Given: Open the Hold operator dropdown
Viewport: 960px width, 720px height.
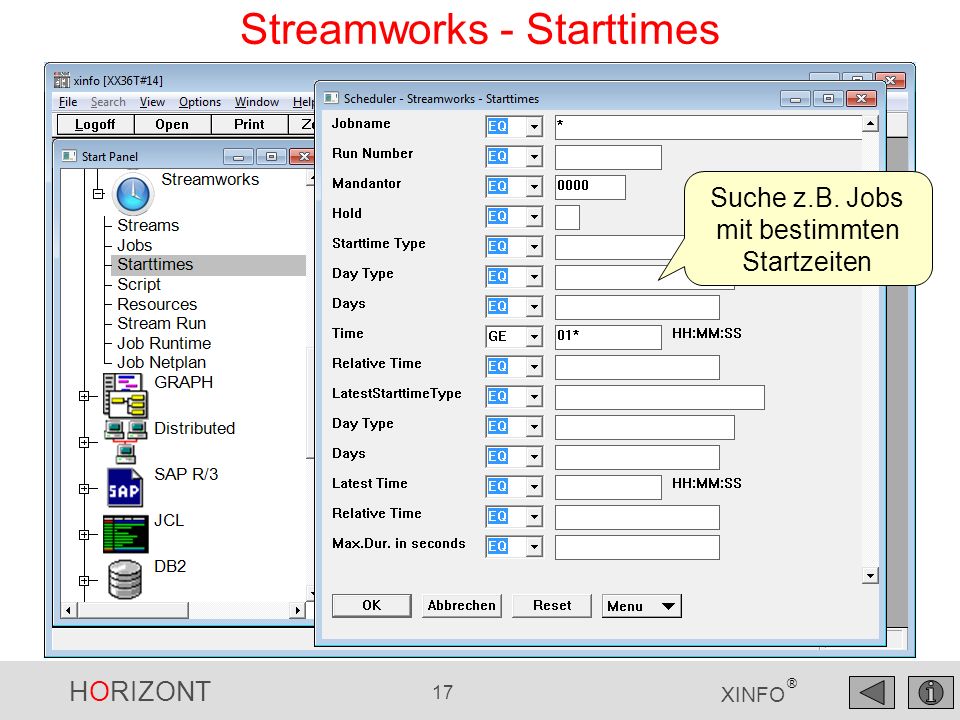Looking at the screenshot, I should [x=534, y=217].
